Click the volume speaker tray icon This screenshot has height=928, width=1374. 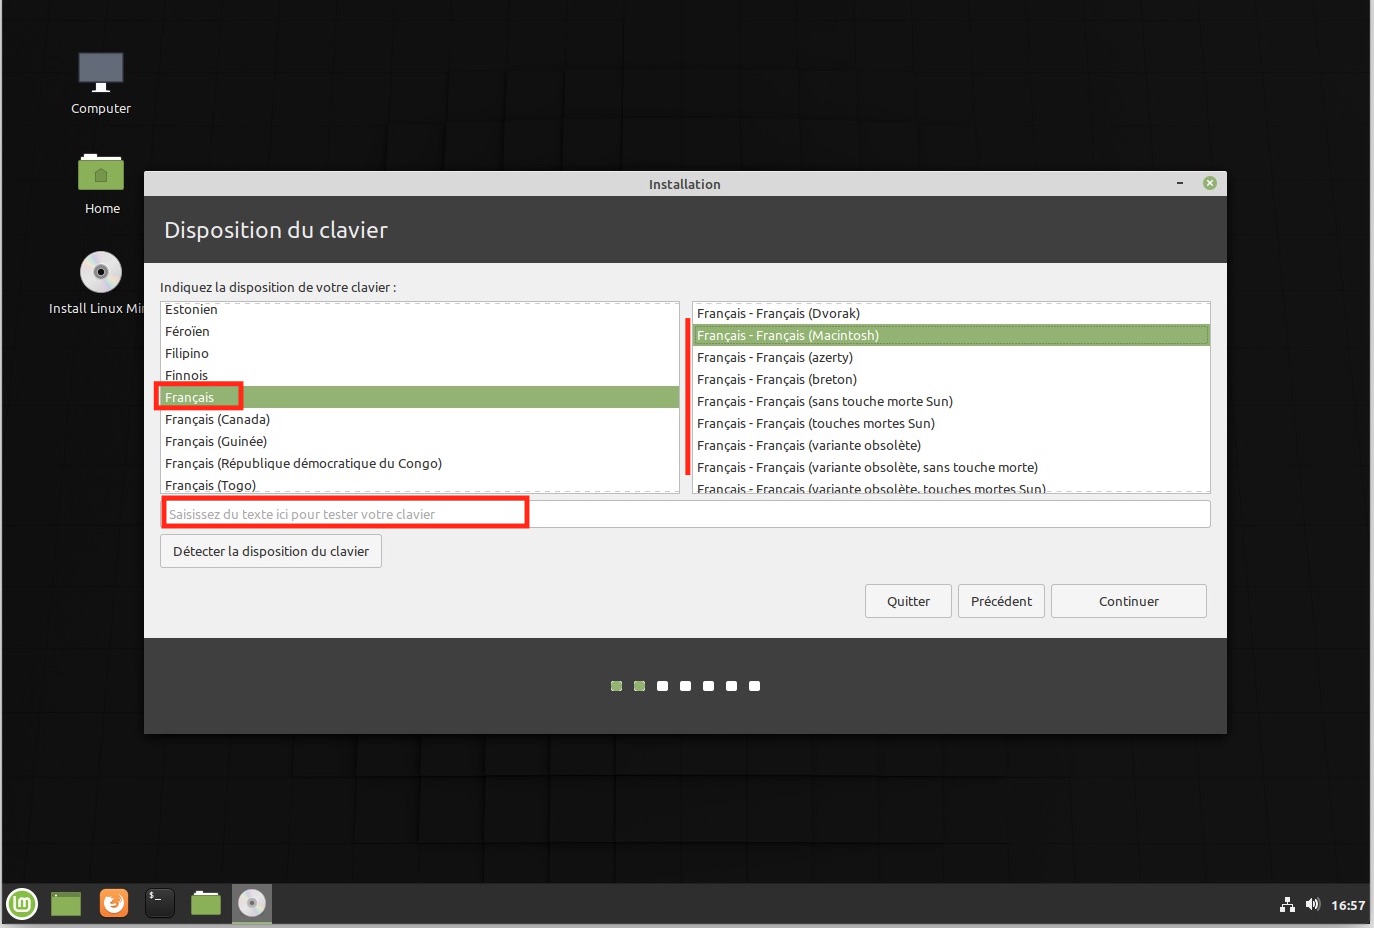point(1313,905)
